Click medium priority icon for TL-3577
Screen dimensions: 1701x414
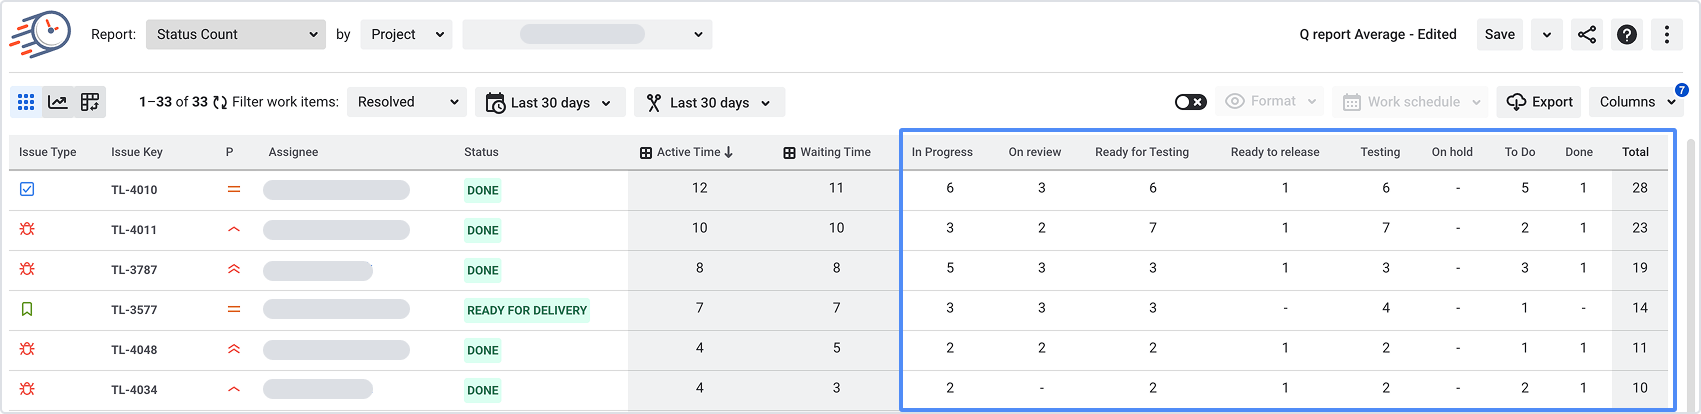point(234,309)
